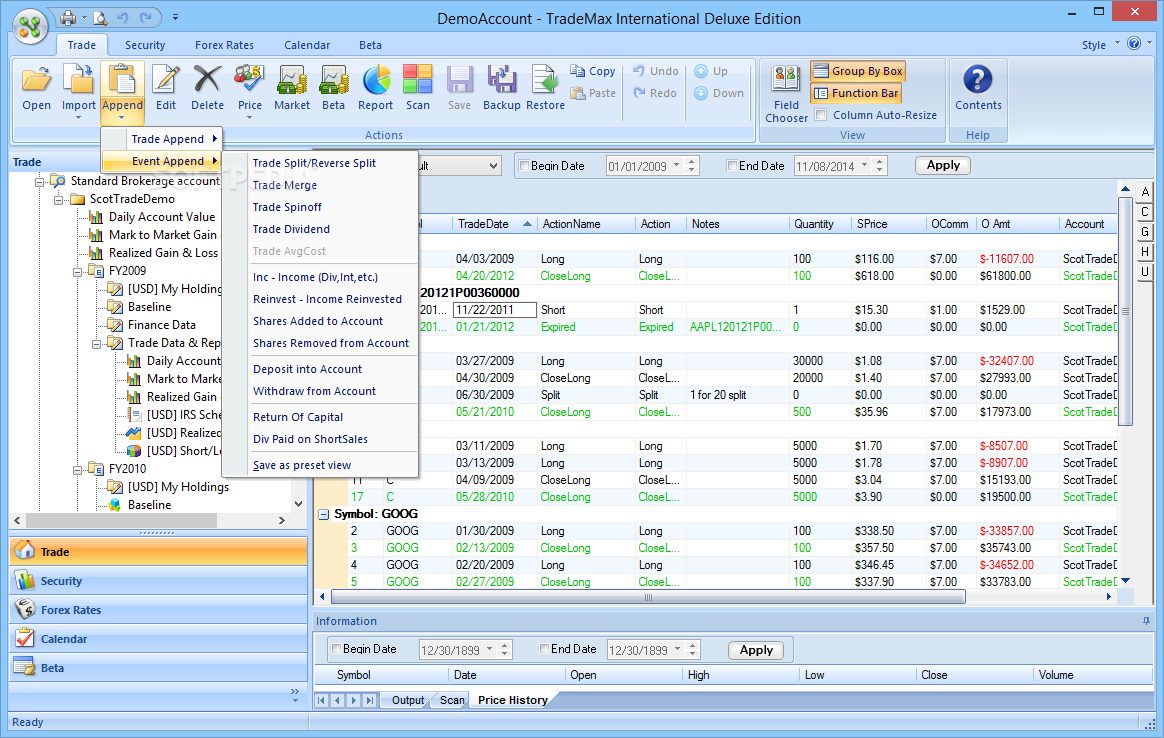Open the Security navigation pane button
Image resolution: width=1164 pixels, height=738 pixels.
[158, 581]
